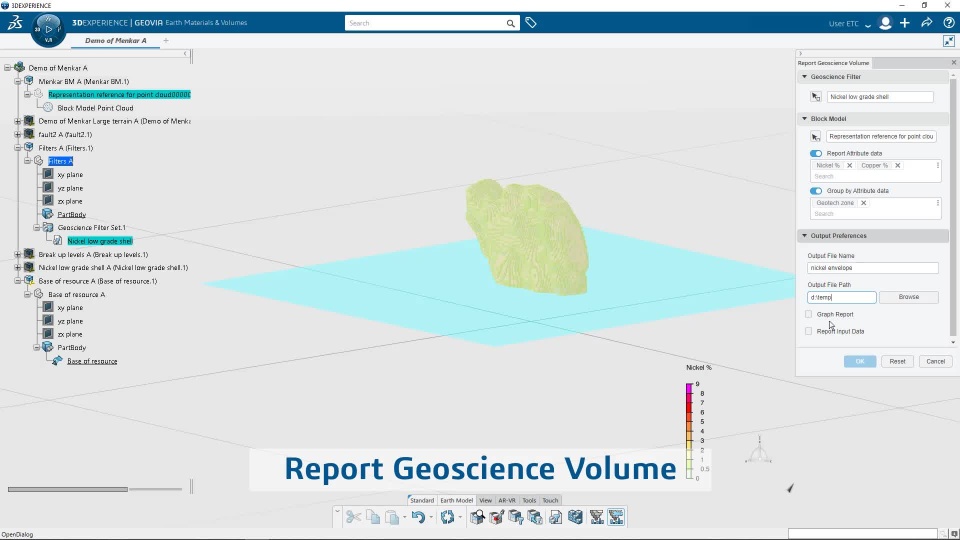This screenshot has width=960, height=540.
Task: Click the first funnel report icon
Action: 596,517
